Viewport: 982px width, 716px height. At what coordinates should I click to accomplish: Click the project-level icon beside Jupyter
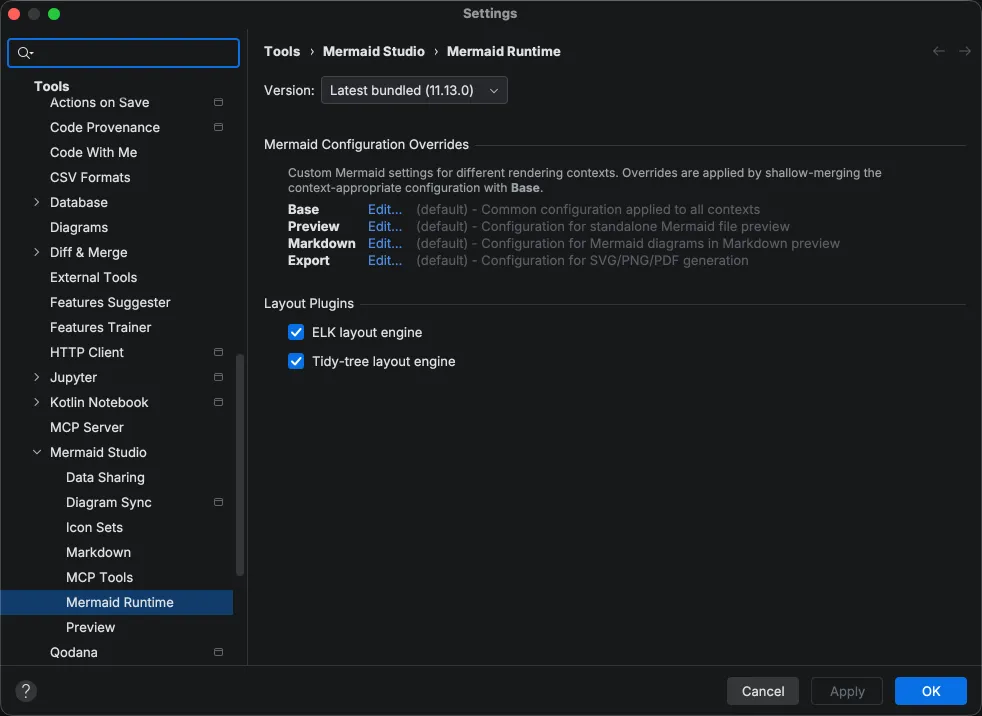(x=218, y=377)
